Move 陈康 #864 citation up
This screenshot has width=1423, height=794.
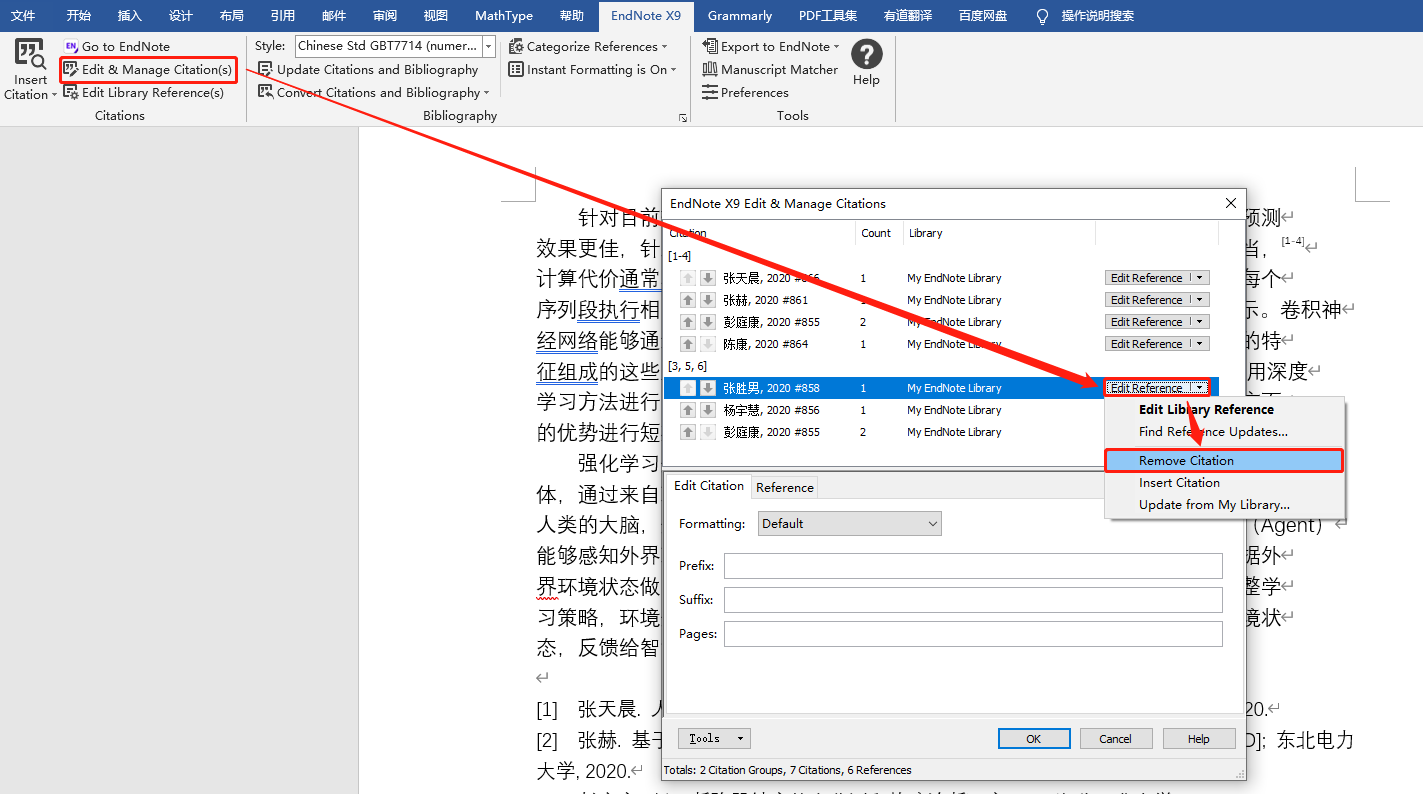(688, 344)
